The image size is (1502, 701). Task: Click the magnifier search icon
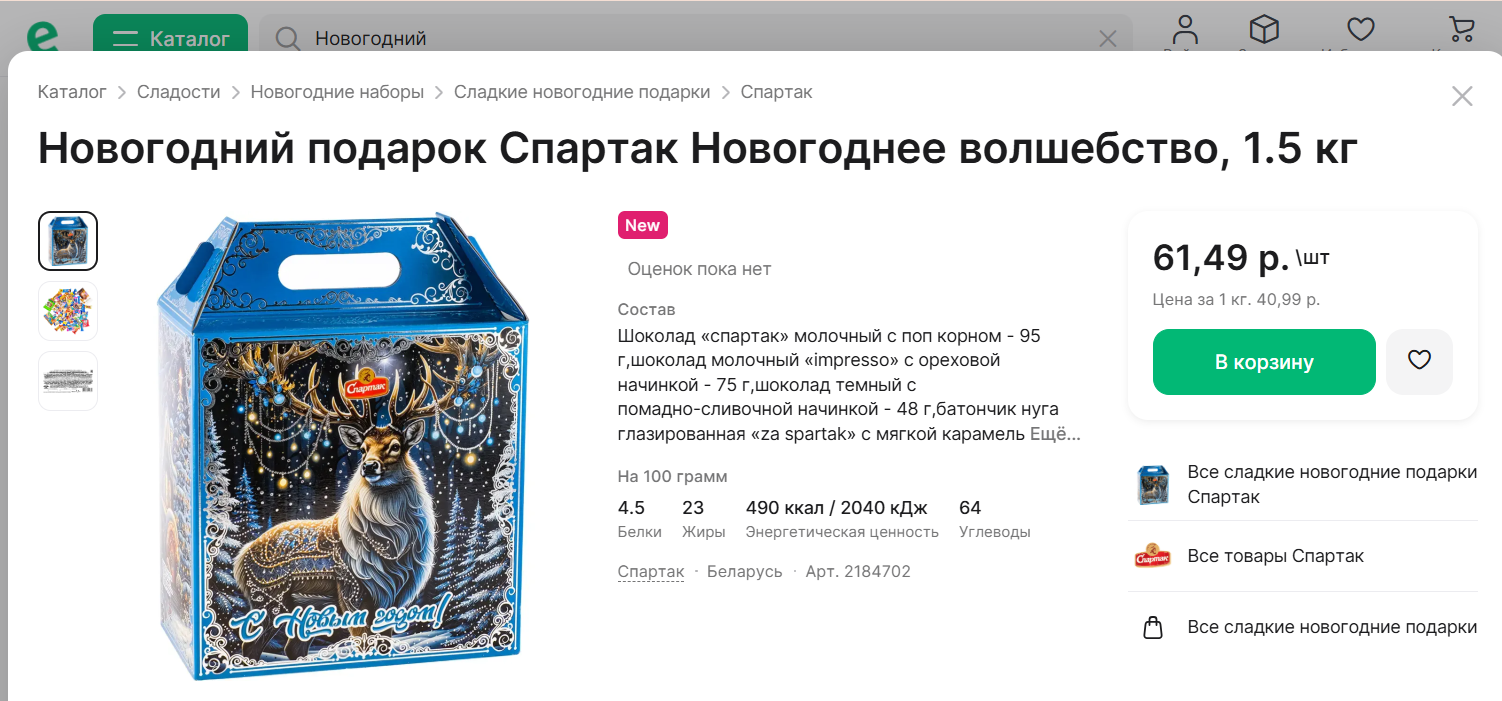click(288, 39)
